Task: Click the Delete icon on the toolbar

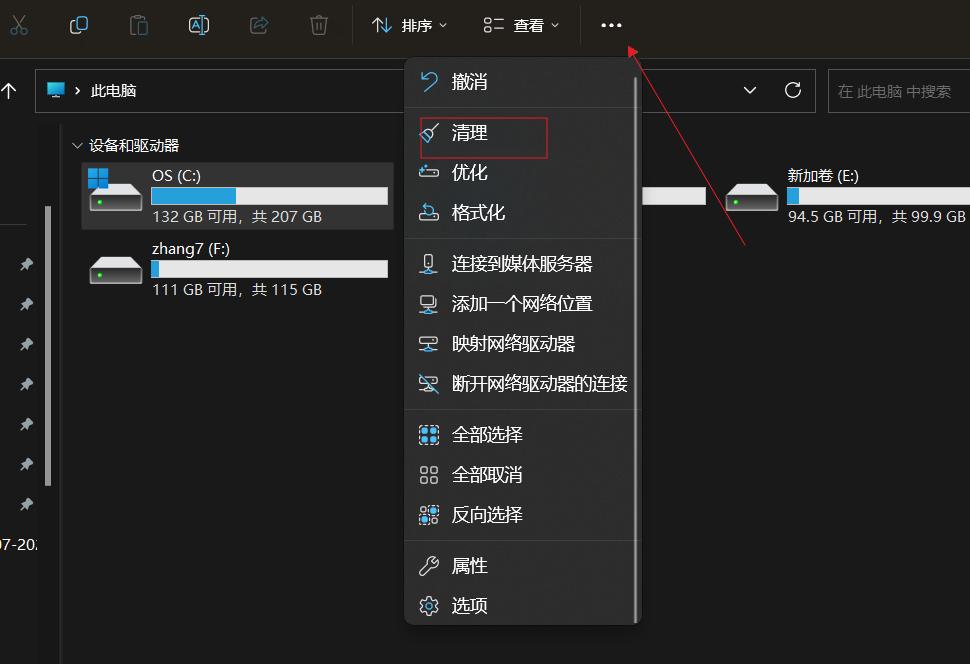Action: (x=319, y=25)
